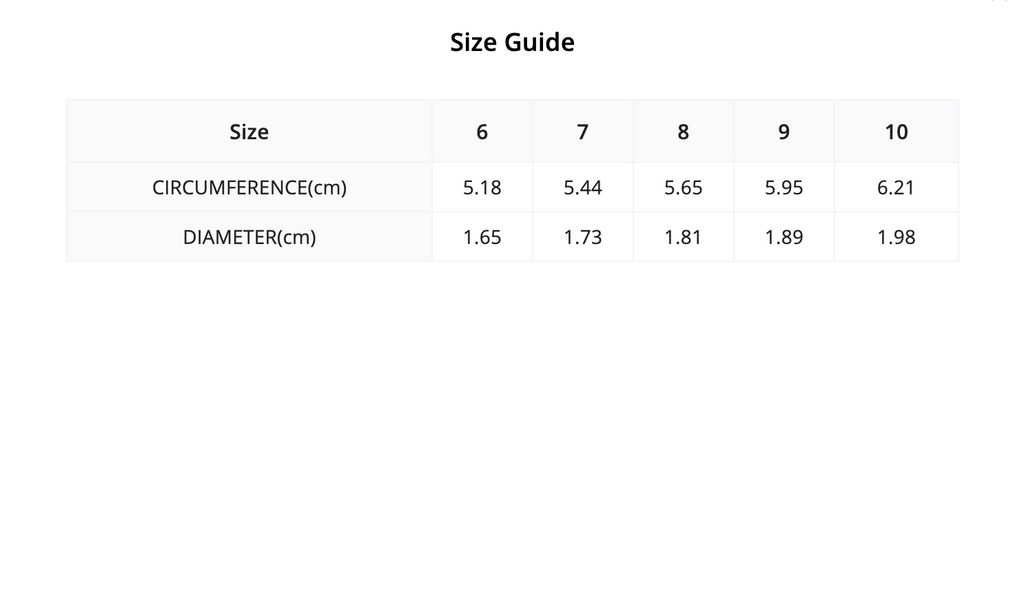Click size 7 column header
This screenshot has height=608, width=1024.
(583, 131)
